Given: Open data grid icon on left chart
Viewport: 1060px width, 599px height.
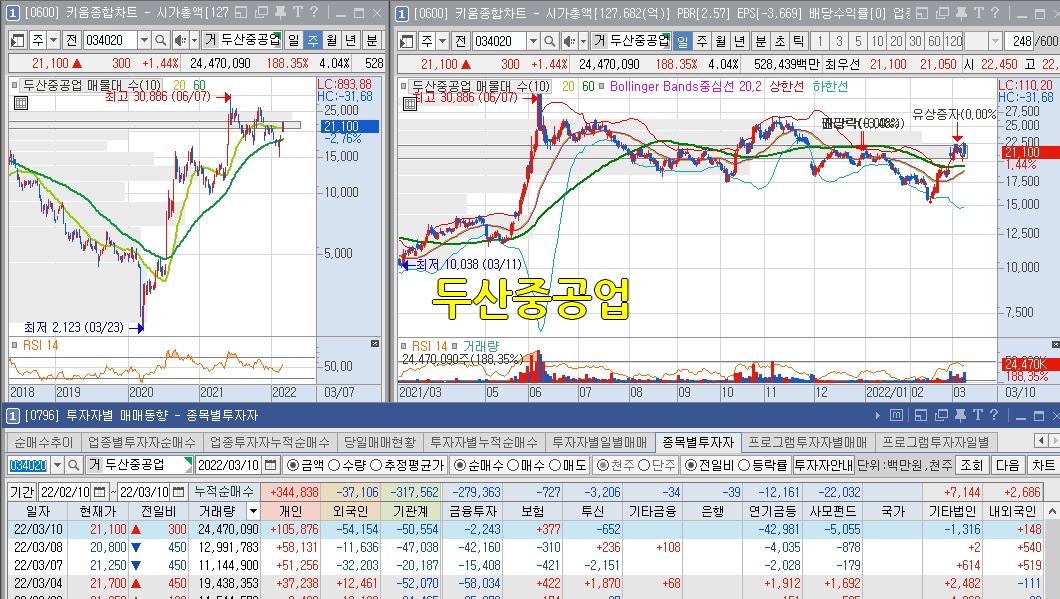Looking at the screenshot, I should point(21,103).
